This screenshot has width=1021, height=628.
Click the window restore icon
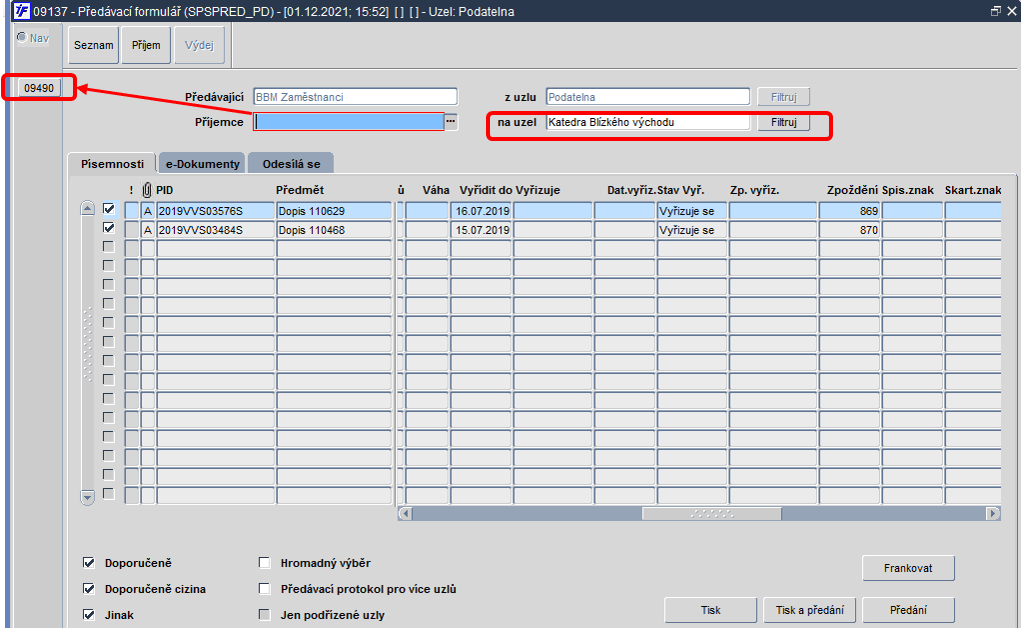[x=996, y=11]
